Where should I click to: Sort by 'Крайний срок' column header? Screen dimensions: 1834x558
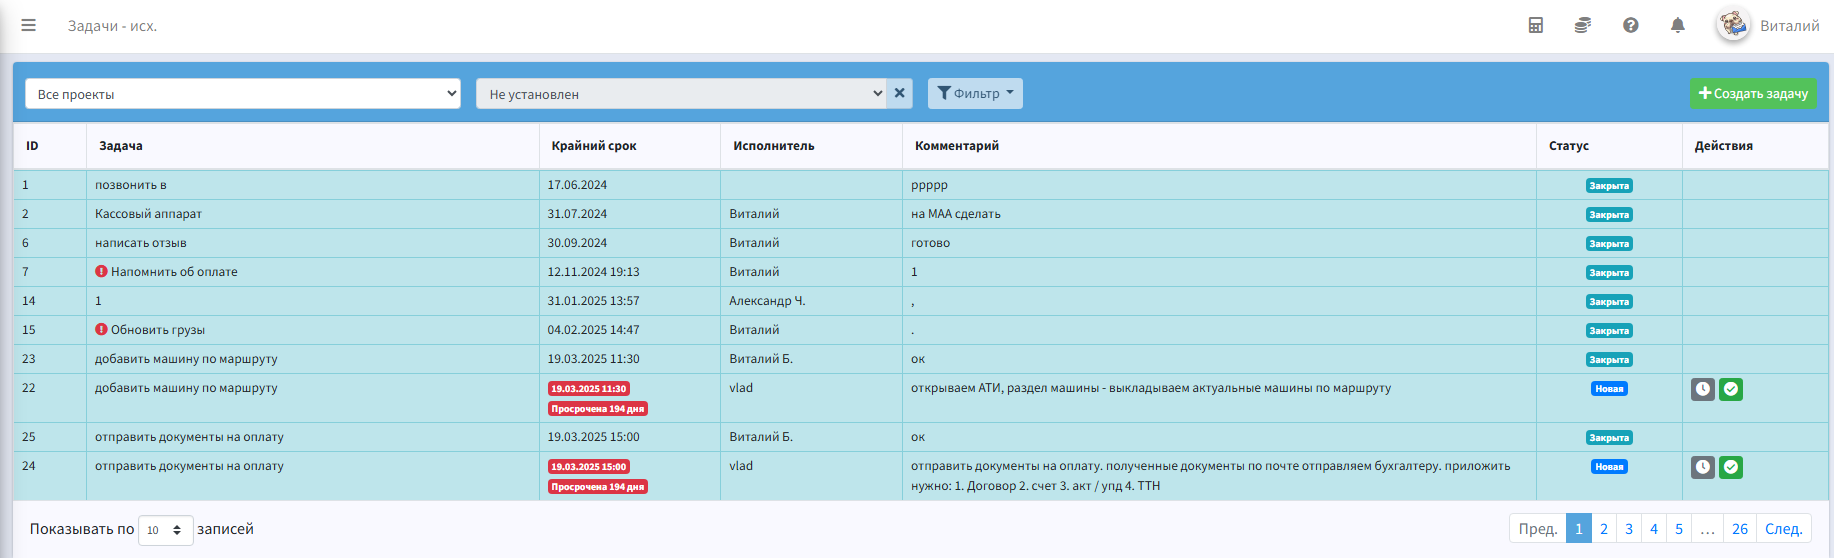pyautogui.click(x=594, y=146)
